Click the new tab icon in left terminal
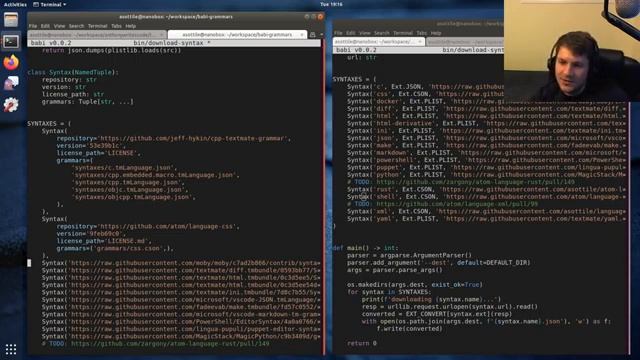The height and width of the screenshot is (360, 640). coord(313,35)
